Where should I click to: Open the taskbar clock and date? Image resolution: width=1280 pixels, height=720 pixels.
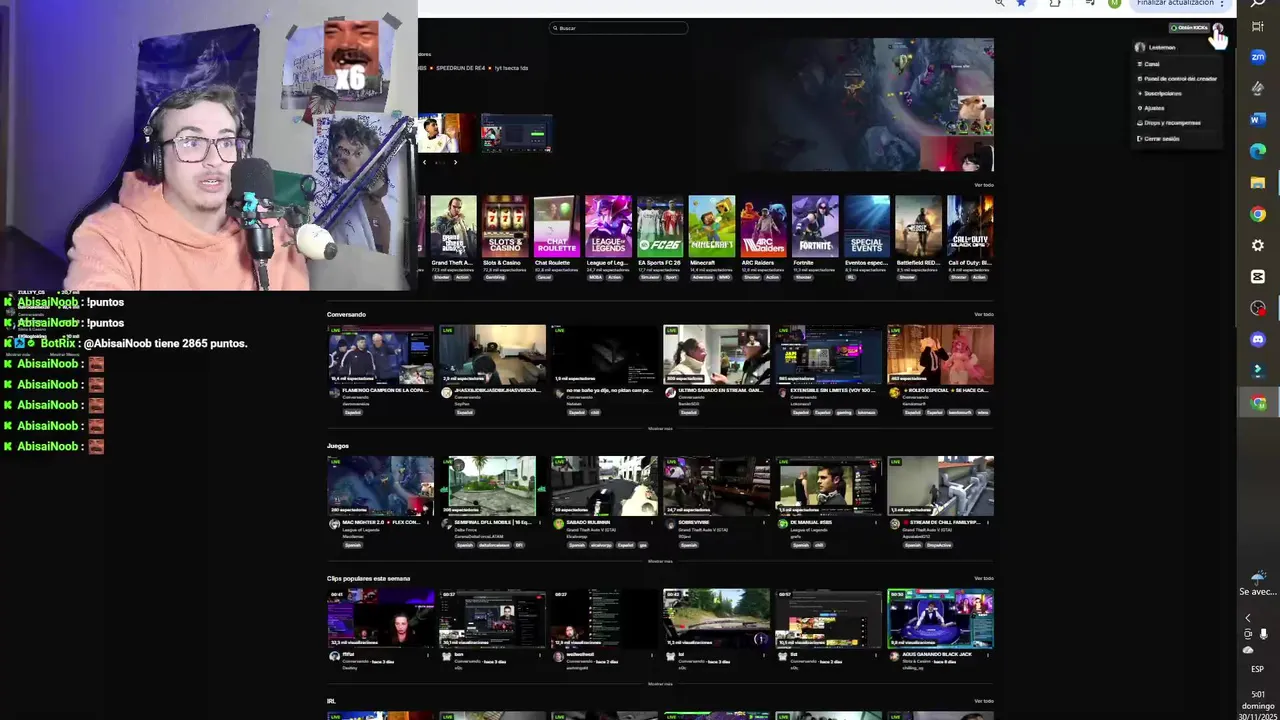pyautogui.click(x=1257, y=705)
